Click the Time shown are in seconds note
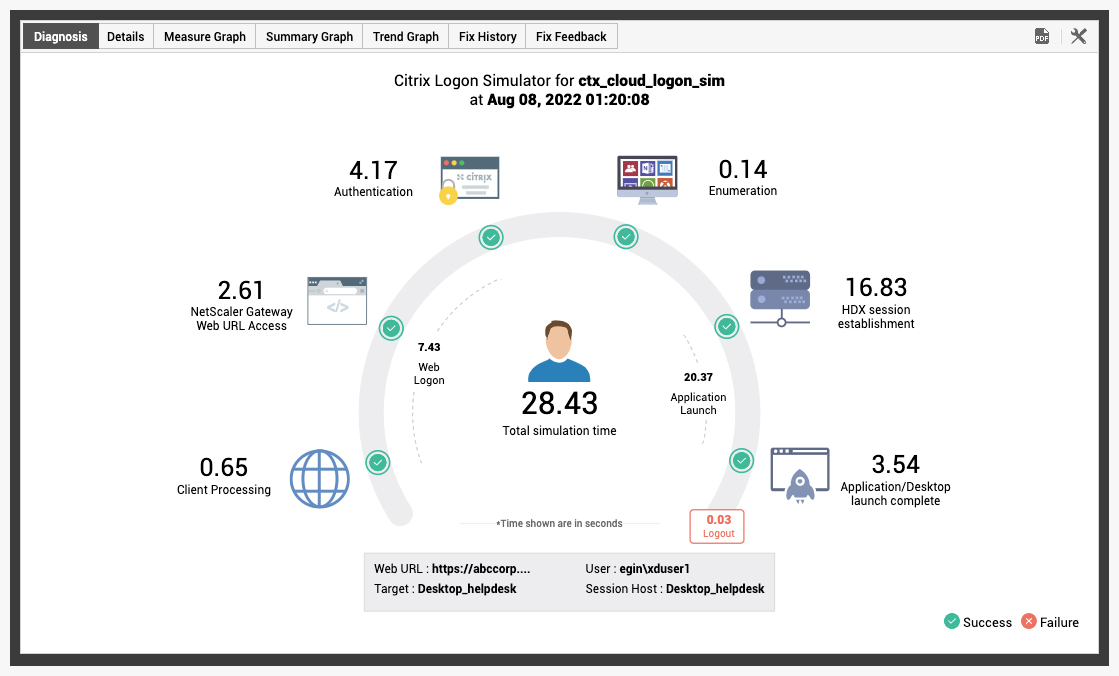Viewport: 1119px width, 676px height. coord(560,523)
